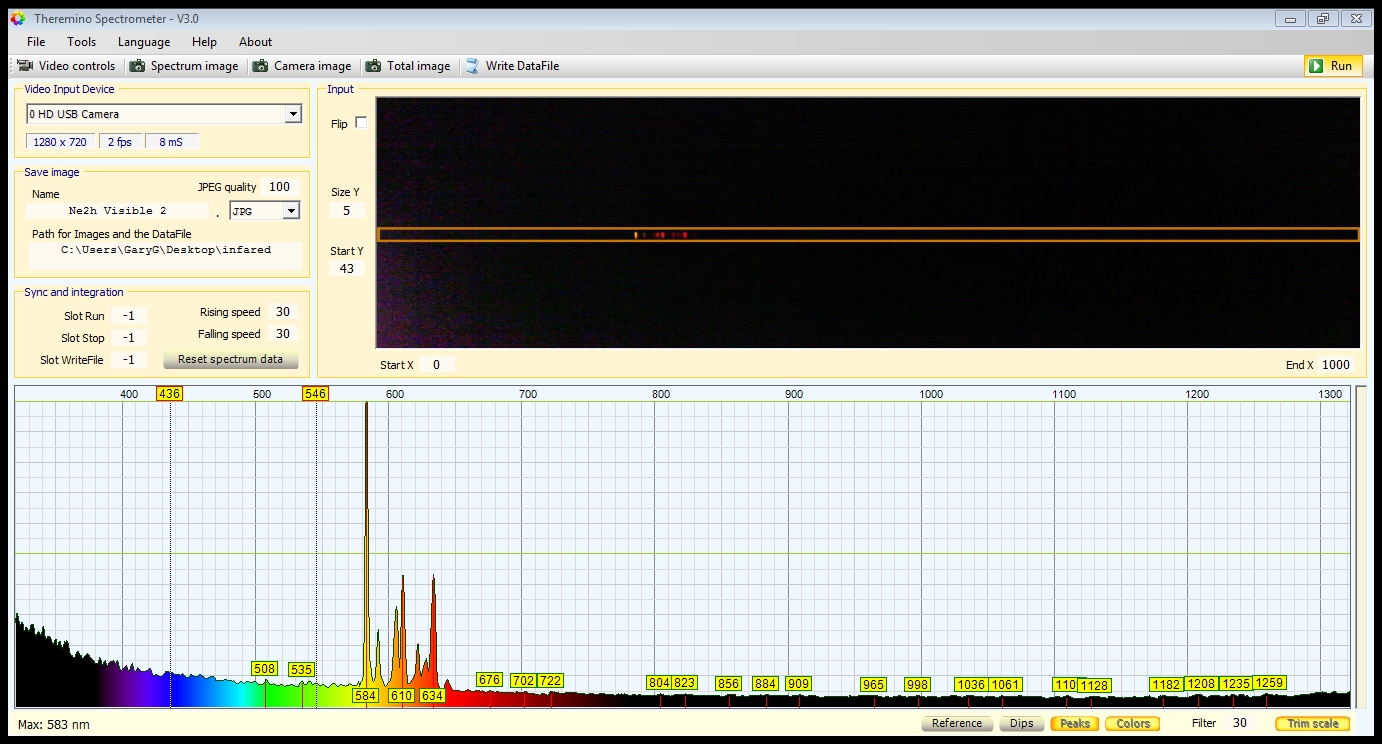
Task: Open the Tools menu
Action: point(82,42)
